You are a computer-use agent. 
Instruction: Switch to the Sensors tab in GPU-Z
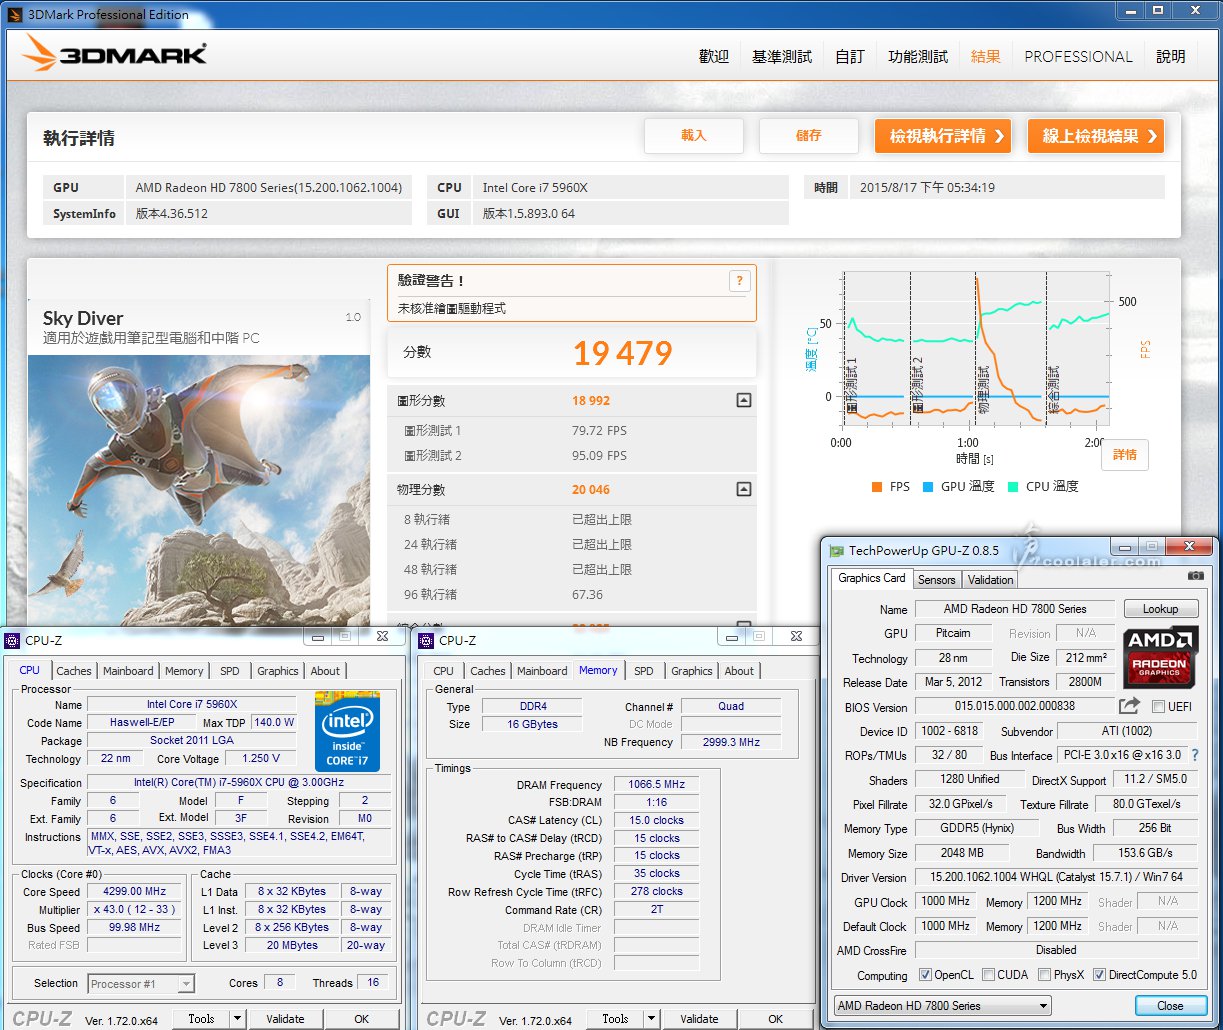[937, 580]
